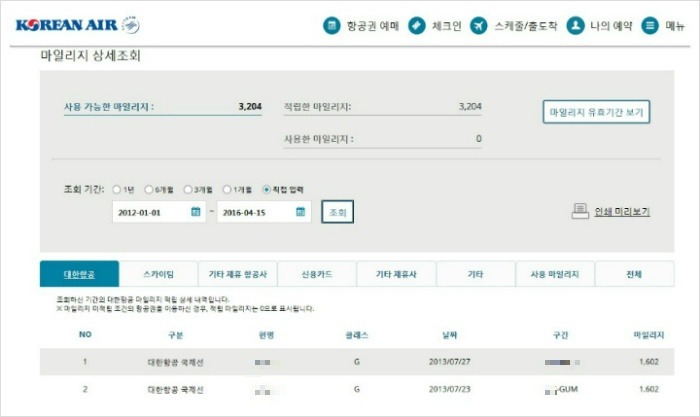Click 적립한 마일리지 value 3,204
Screen dimensions: 700x417
(x=470, y=107)
